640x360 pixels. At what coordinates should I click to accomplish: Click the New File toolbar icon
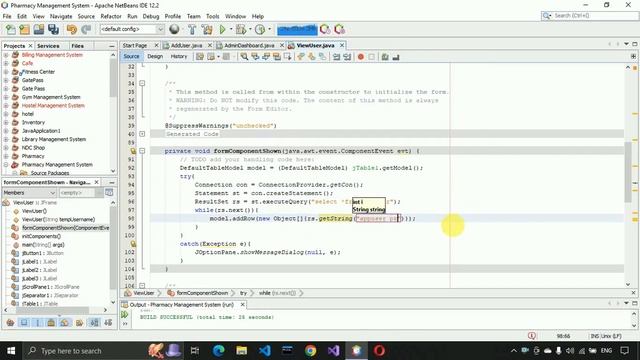coord(10,29)
